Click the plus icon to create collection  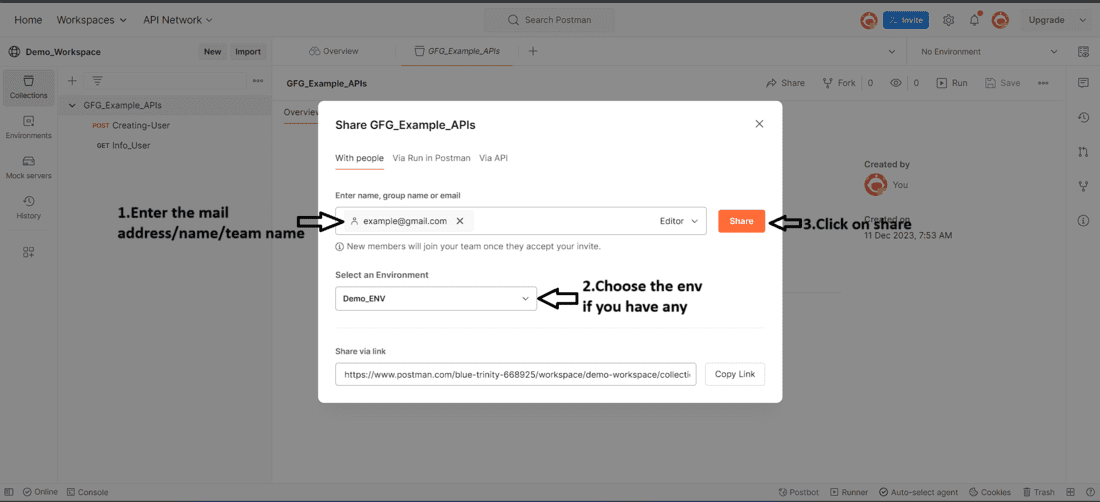(72, 81)
